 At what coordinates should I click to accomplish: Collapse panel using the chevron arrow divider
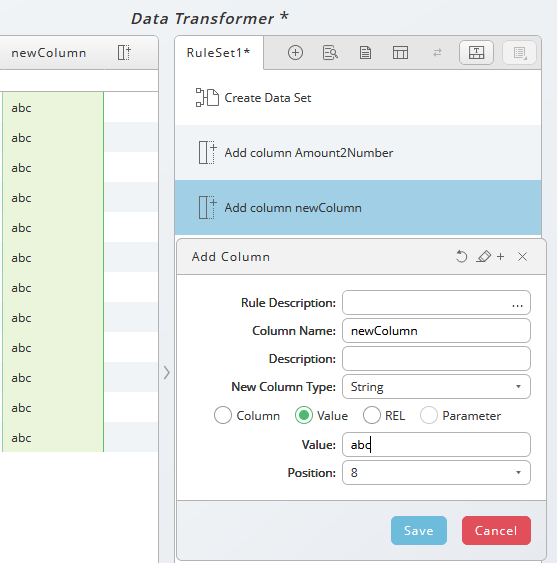click(x=166, y=373)
